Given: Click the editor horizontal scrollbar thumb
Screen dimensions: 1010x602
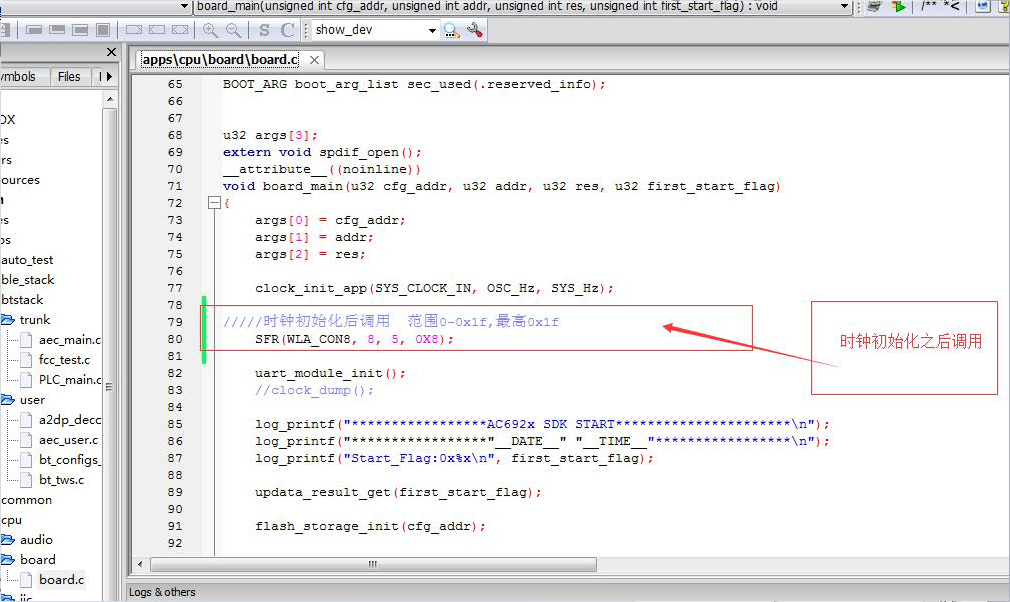Looking at the screenshot, I should [374, 565].
